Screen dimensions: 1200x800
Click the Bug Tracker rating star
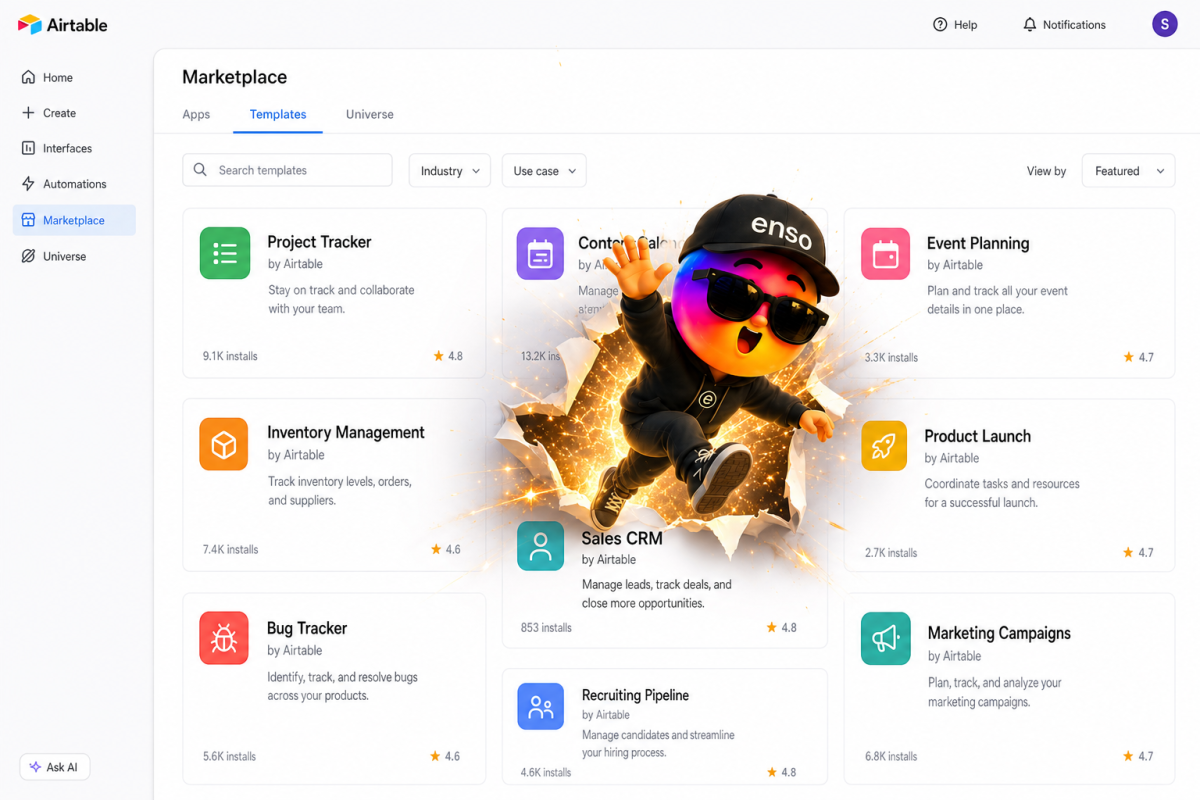(436, 756)
